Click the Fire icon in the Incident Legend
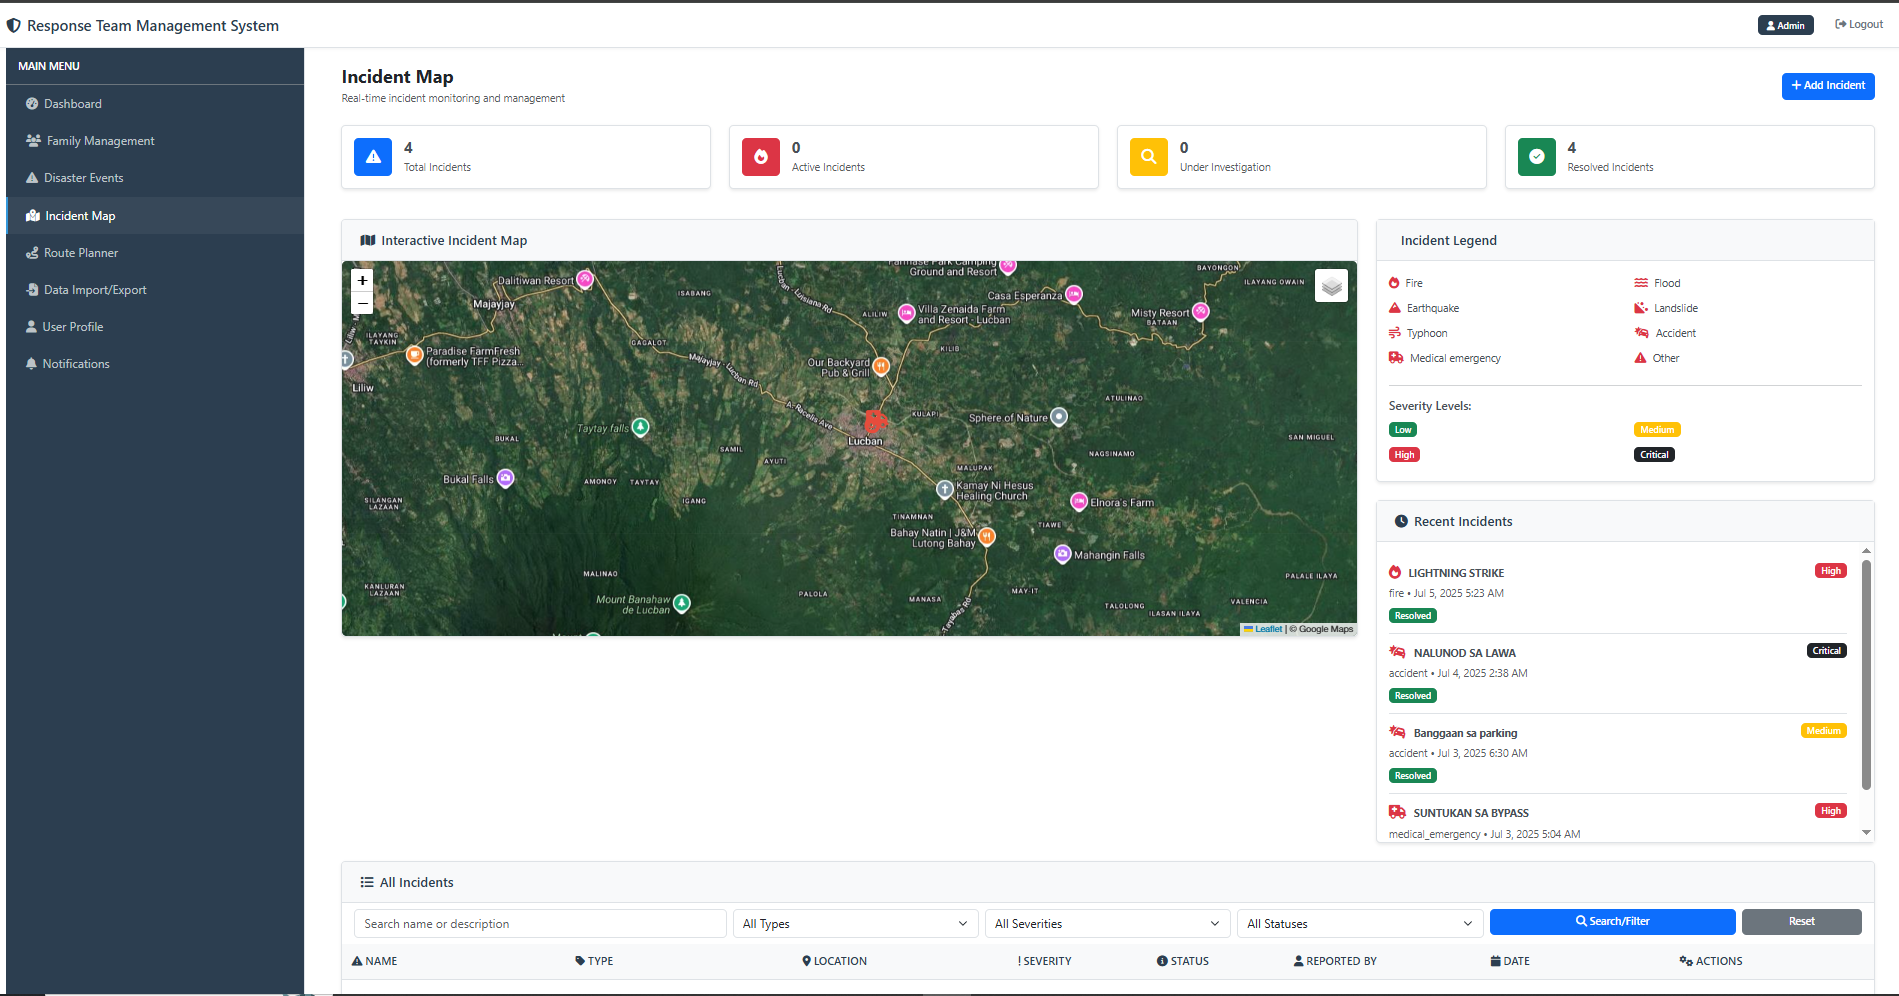 [x=1394, y=282]
